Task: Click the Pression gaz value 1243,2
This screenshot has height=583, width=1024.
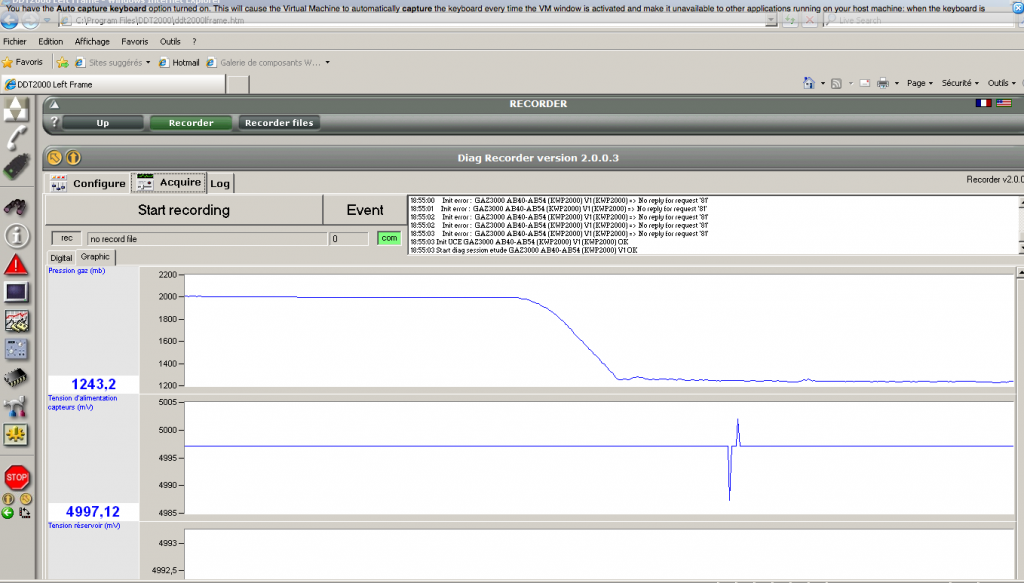Action: pyautogui.click(x=93, y=385)
